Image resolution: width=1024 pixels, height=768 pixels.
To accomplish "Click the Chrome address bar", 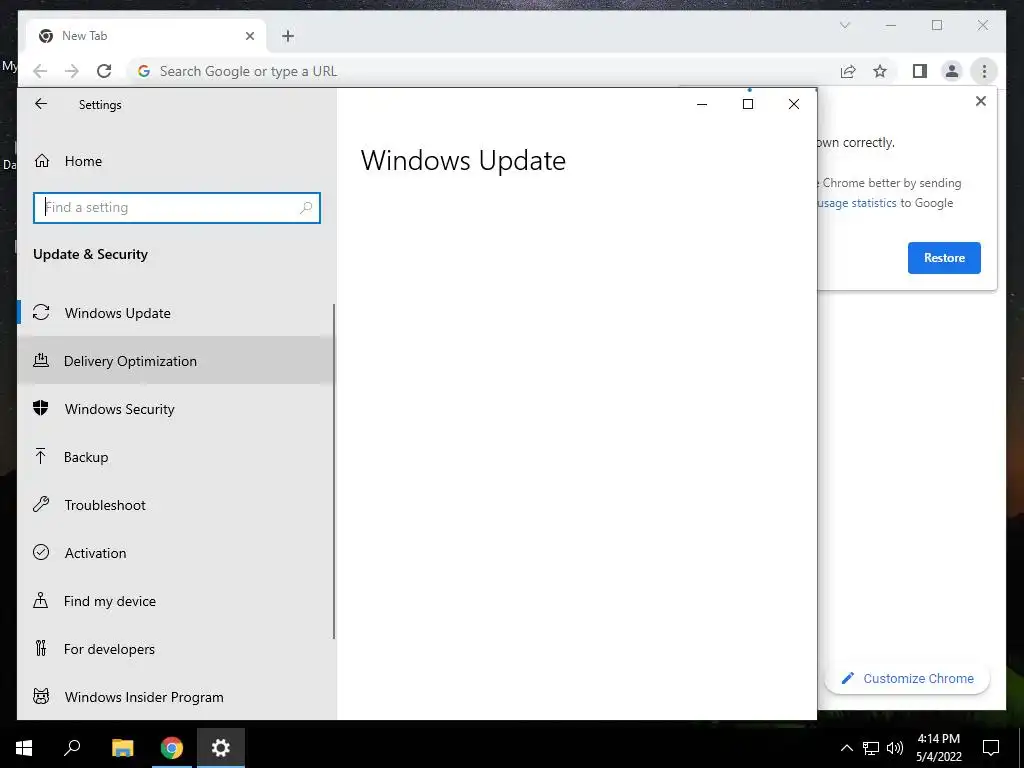I will [483, 71].
